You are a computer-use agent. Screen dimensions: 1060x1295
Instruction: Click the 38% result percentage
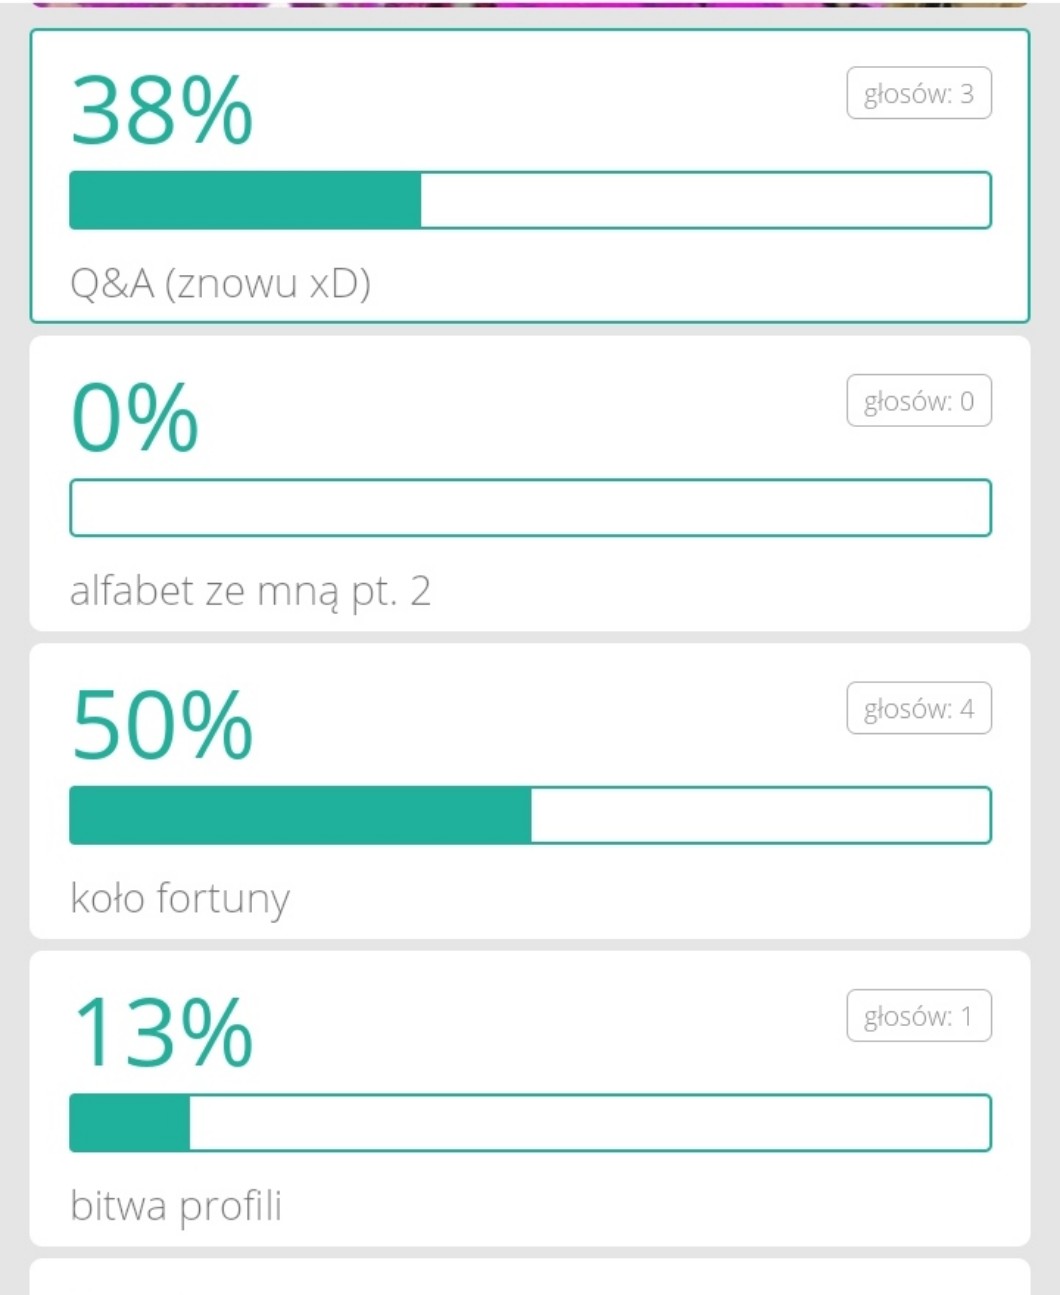coord(161,110)
